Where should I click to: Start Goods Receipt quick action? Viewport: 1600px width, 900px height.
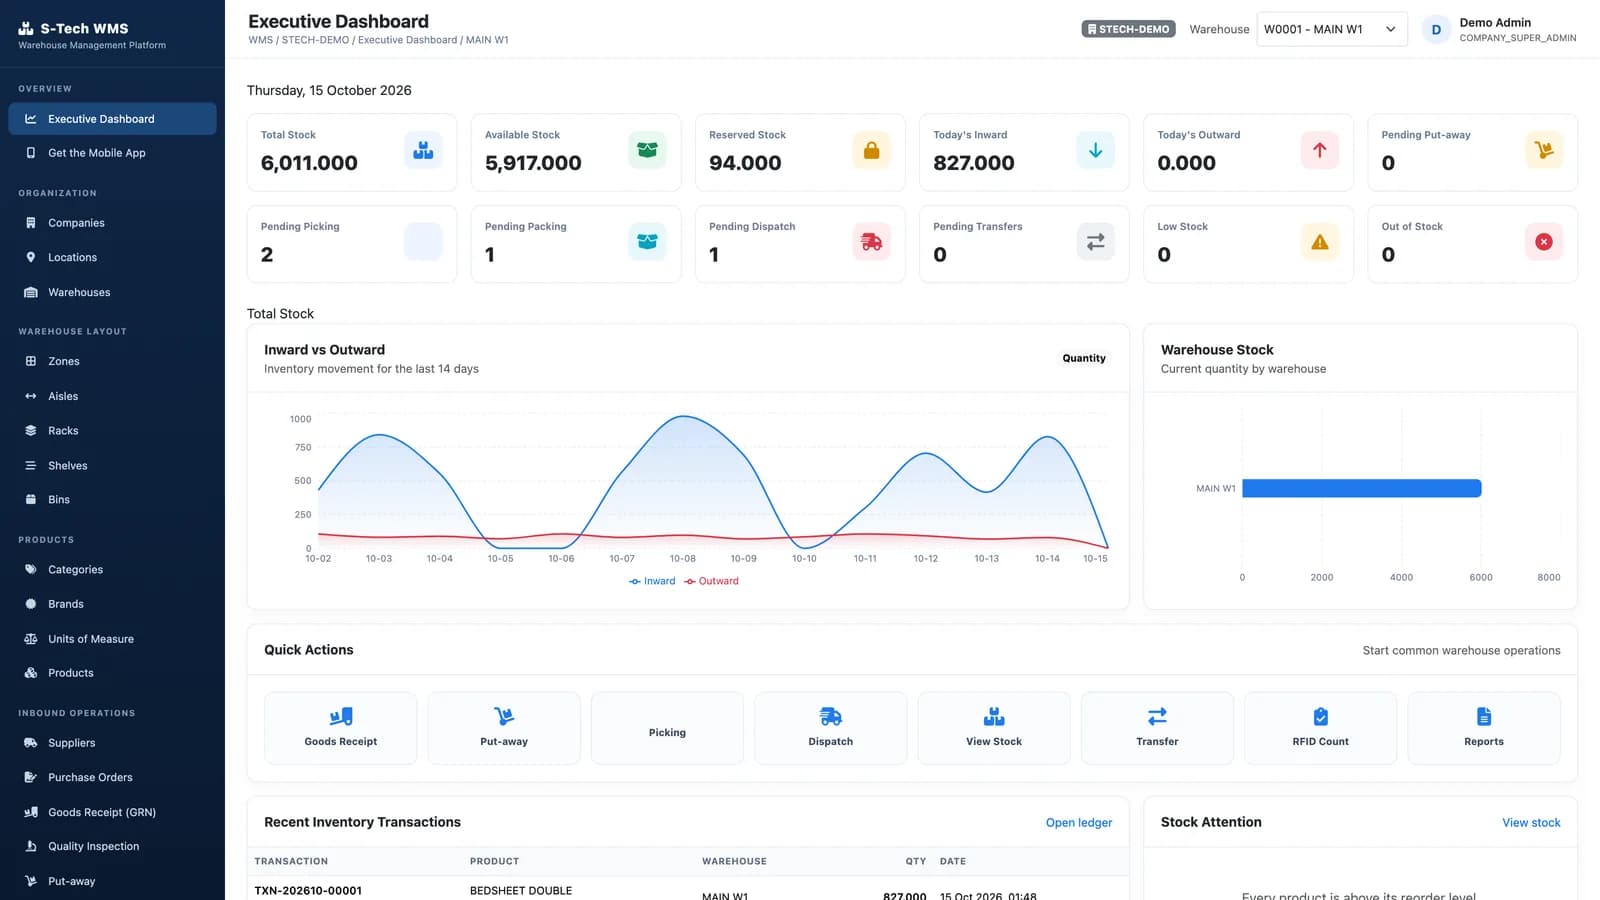click(341, 728)
